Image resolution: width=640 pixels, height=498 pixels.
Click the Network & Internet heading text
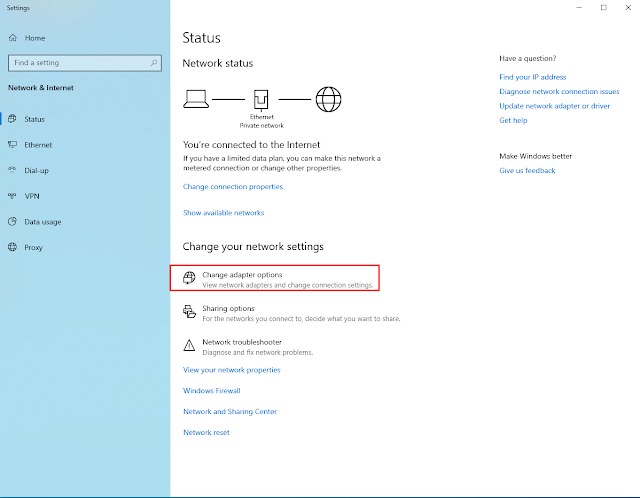coord(41,88)
